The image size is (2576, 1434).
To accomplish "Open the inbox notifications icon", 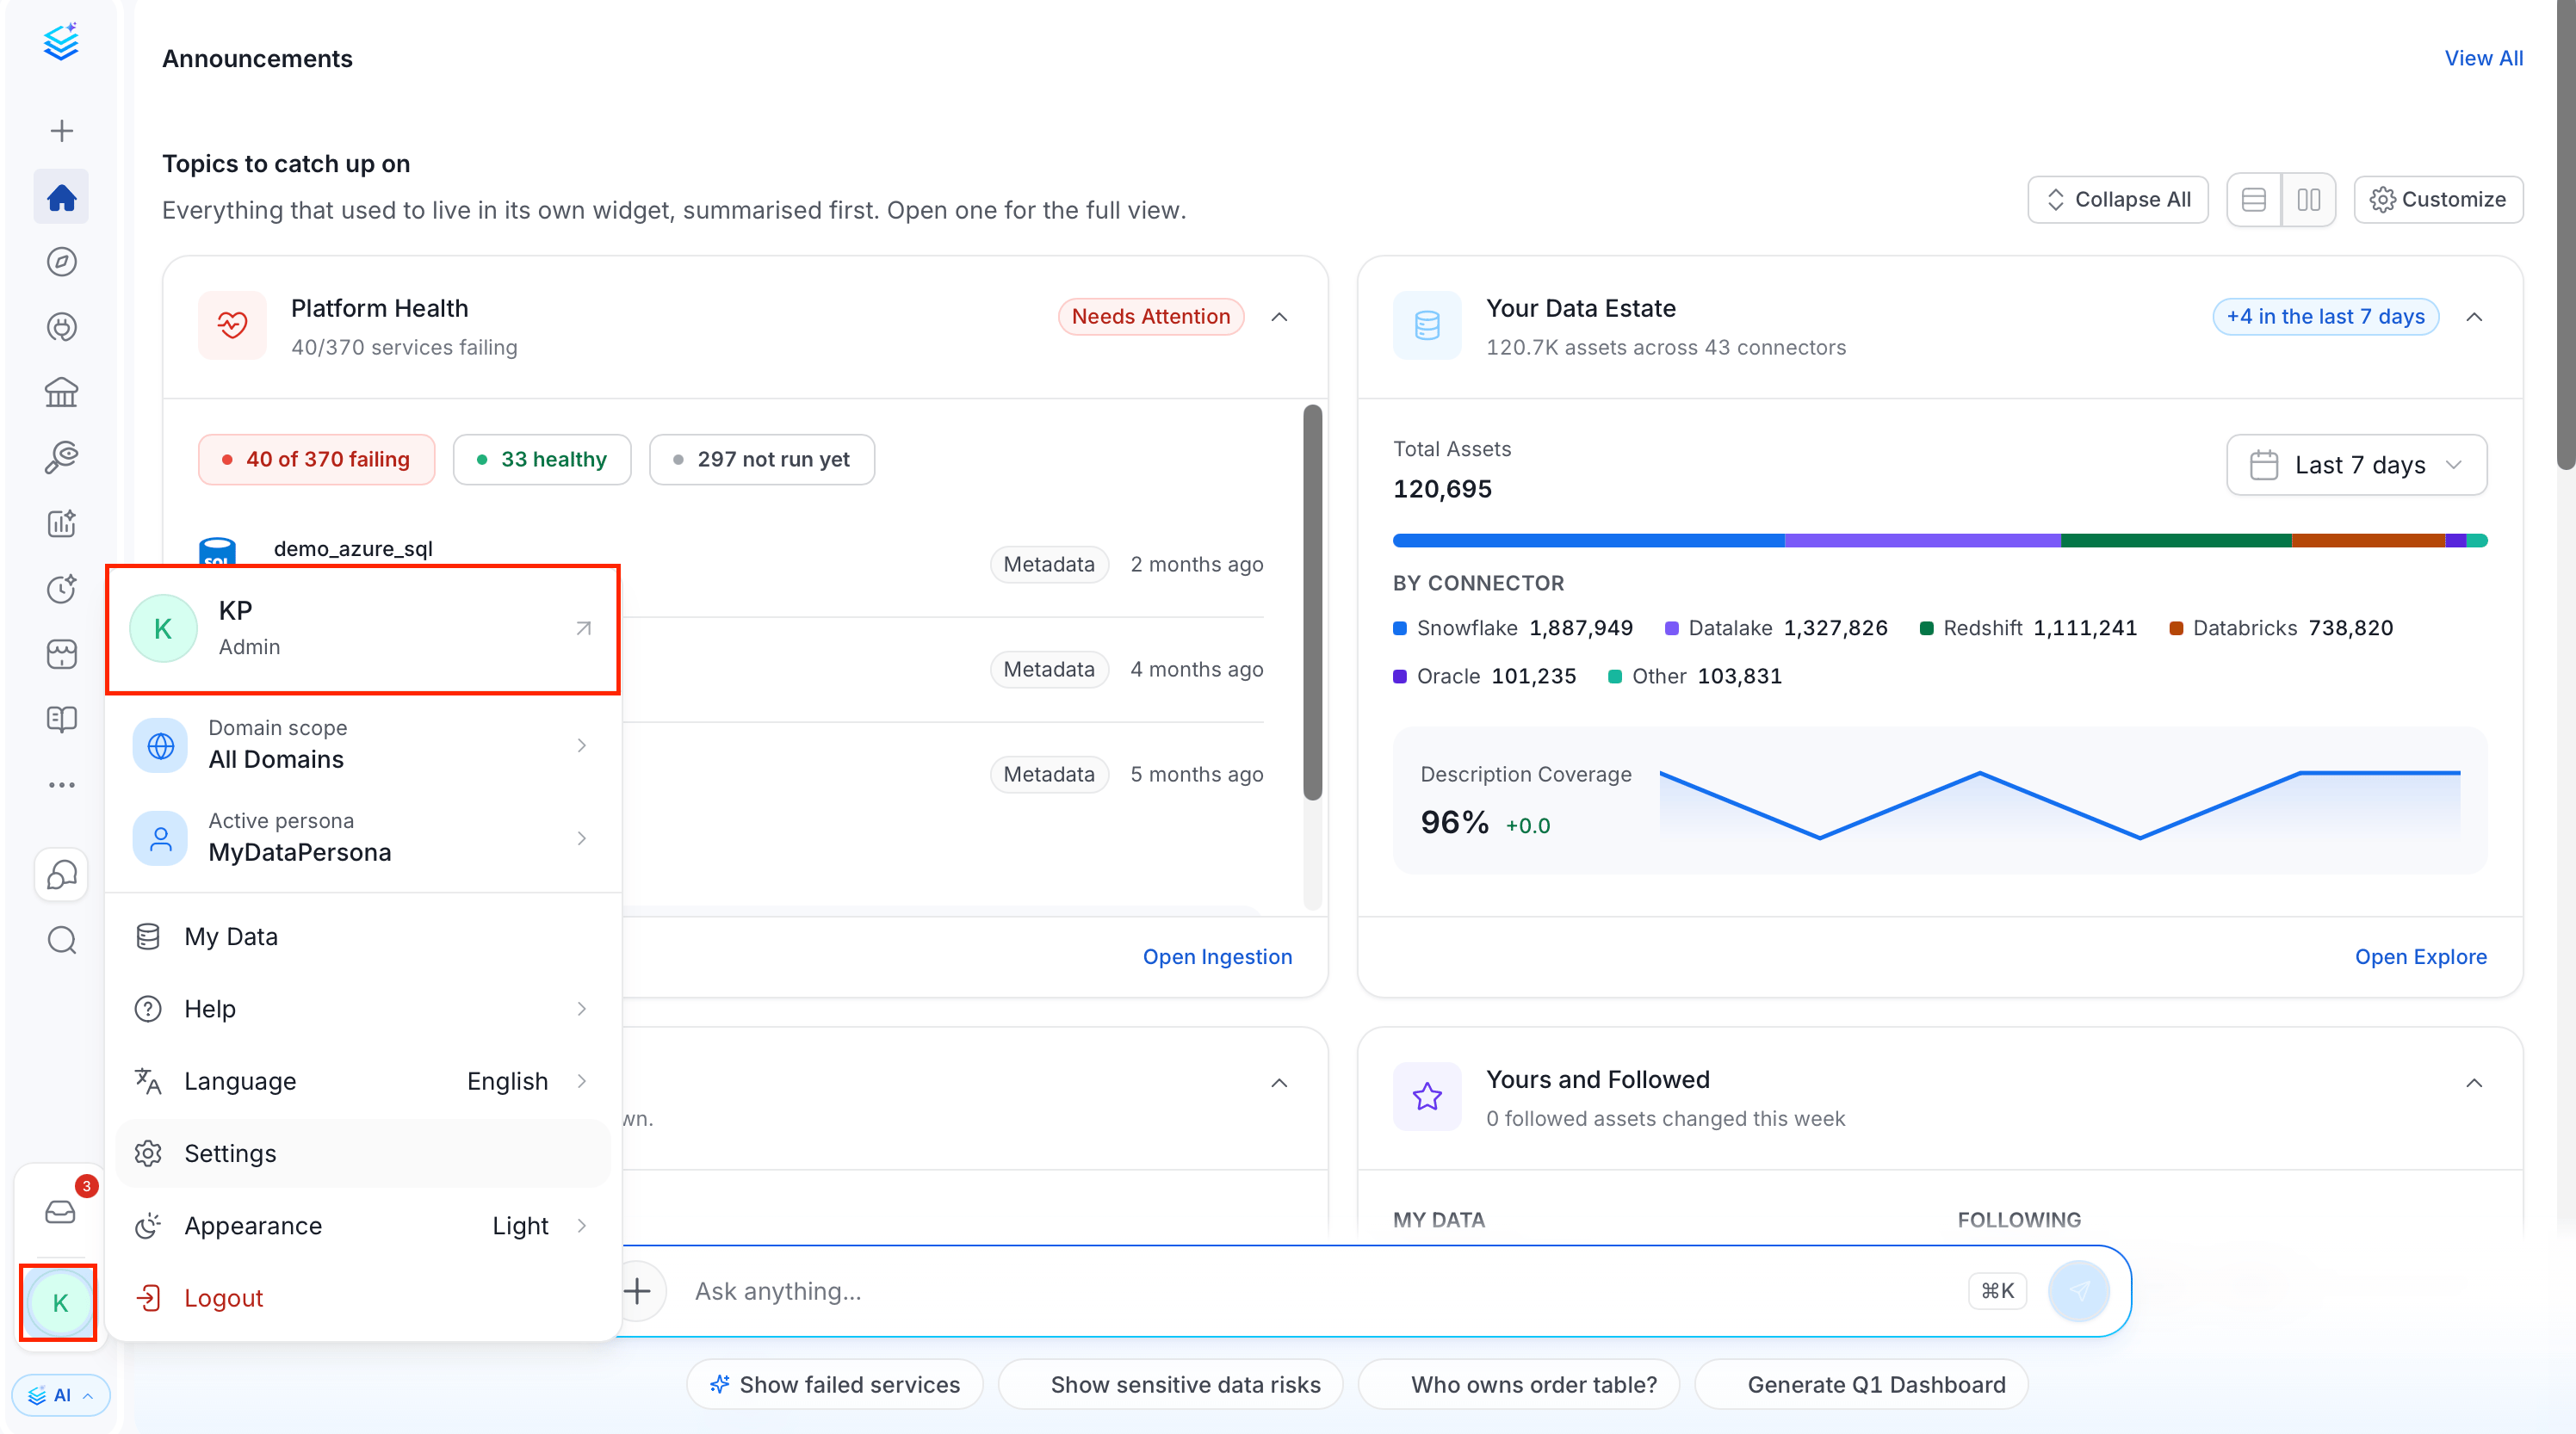I will point(61,1211).
